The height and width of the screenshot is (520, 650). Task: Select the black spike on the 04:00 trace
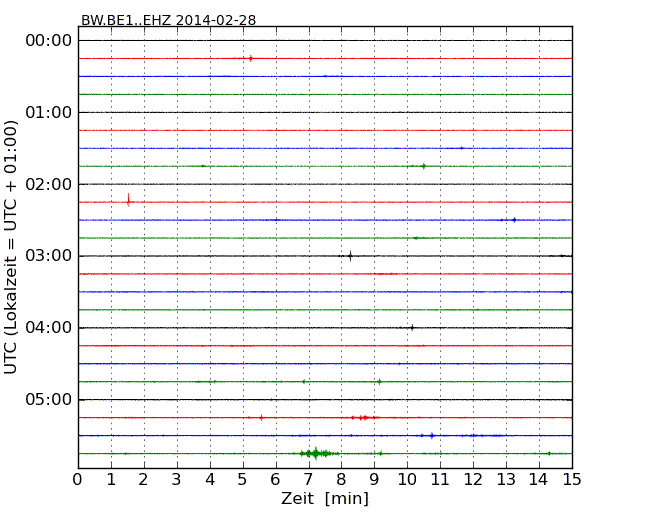(x=412, y=328)
